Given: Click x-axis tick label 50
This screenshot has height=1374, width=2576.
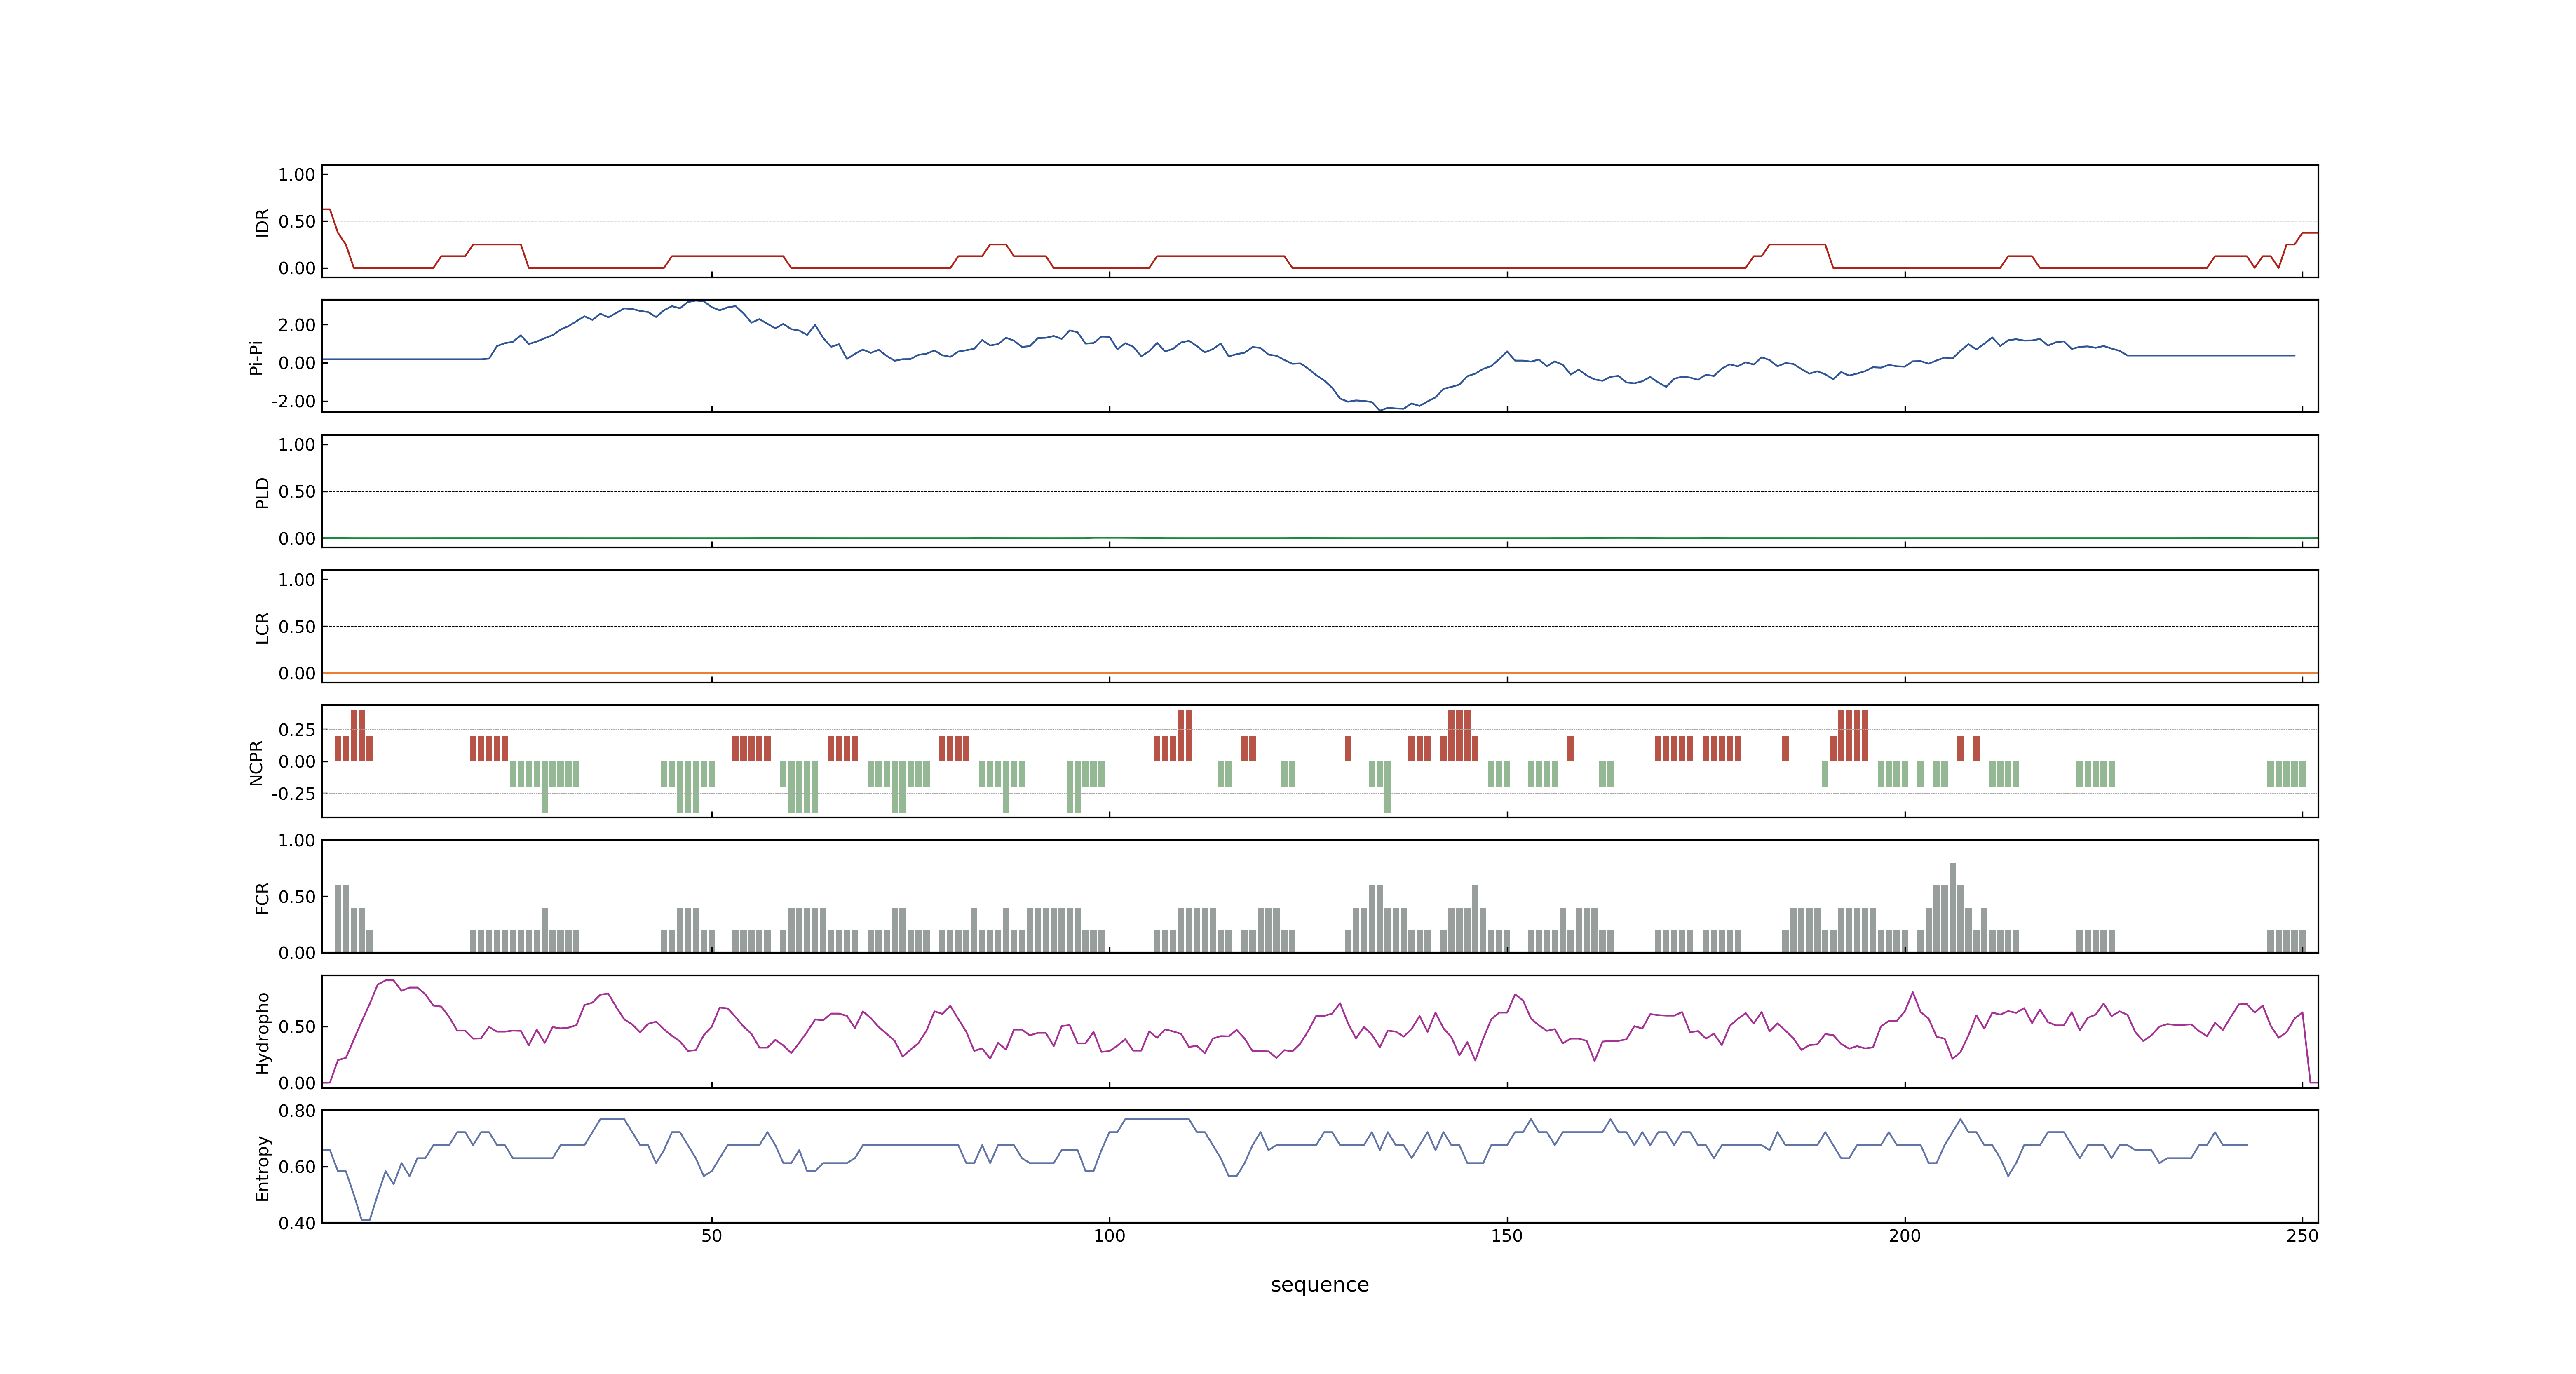Looking at the screenshot, I should 711,1235.
